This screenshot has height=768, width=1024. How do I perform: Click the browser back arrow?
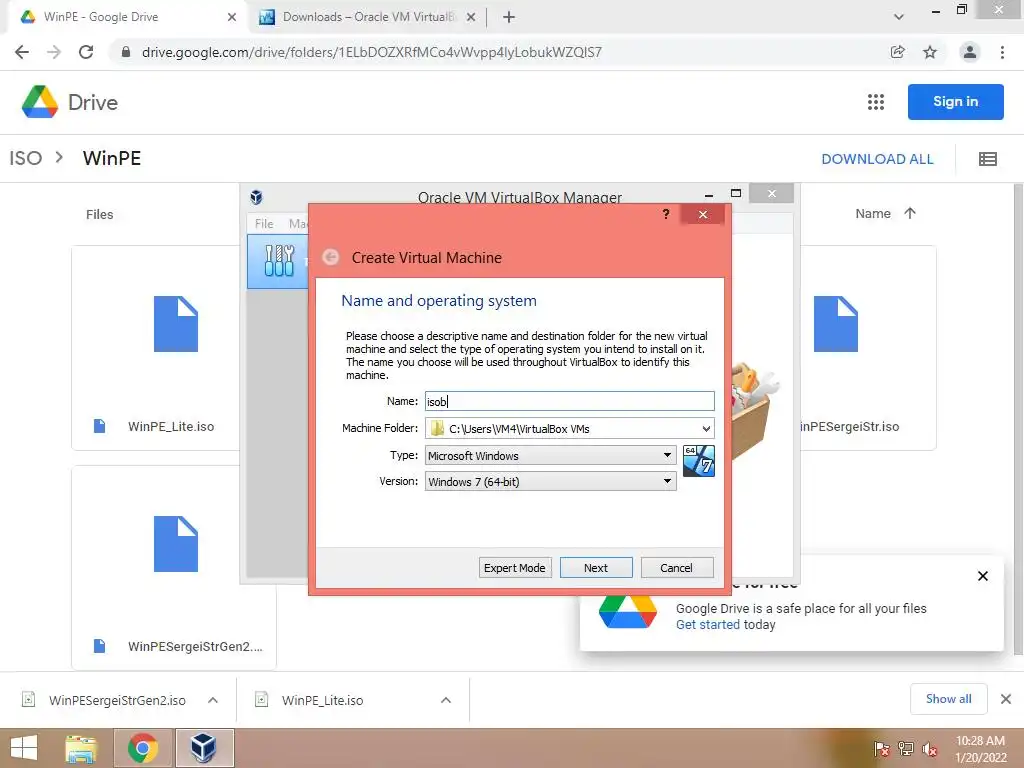coord(22,52)
